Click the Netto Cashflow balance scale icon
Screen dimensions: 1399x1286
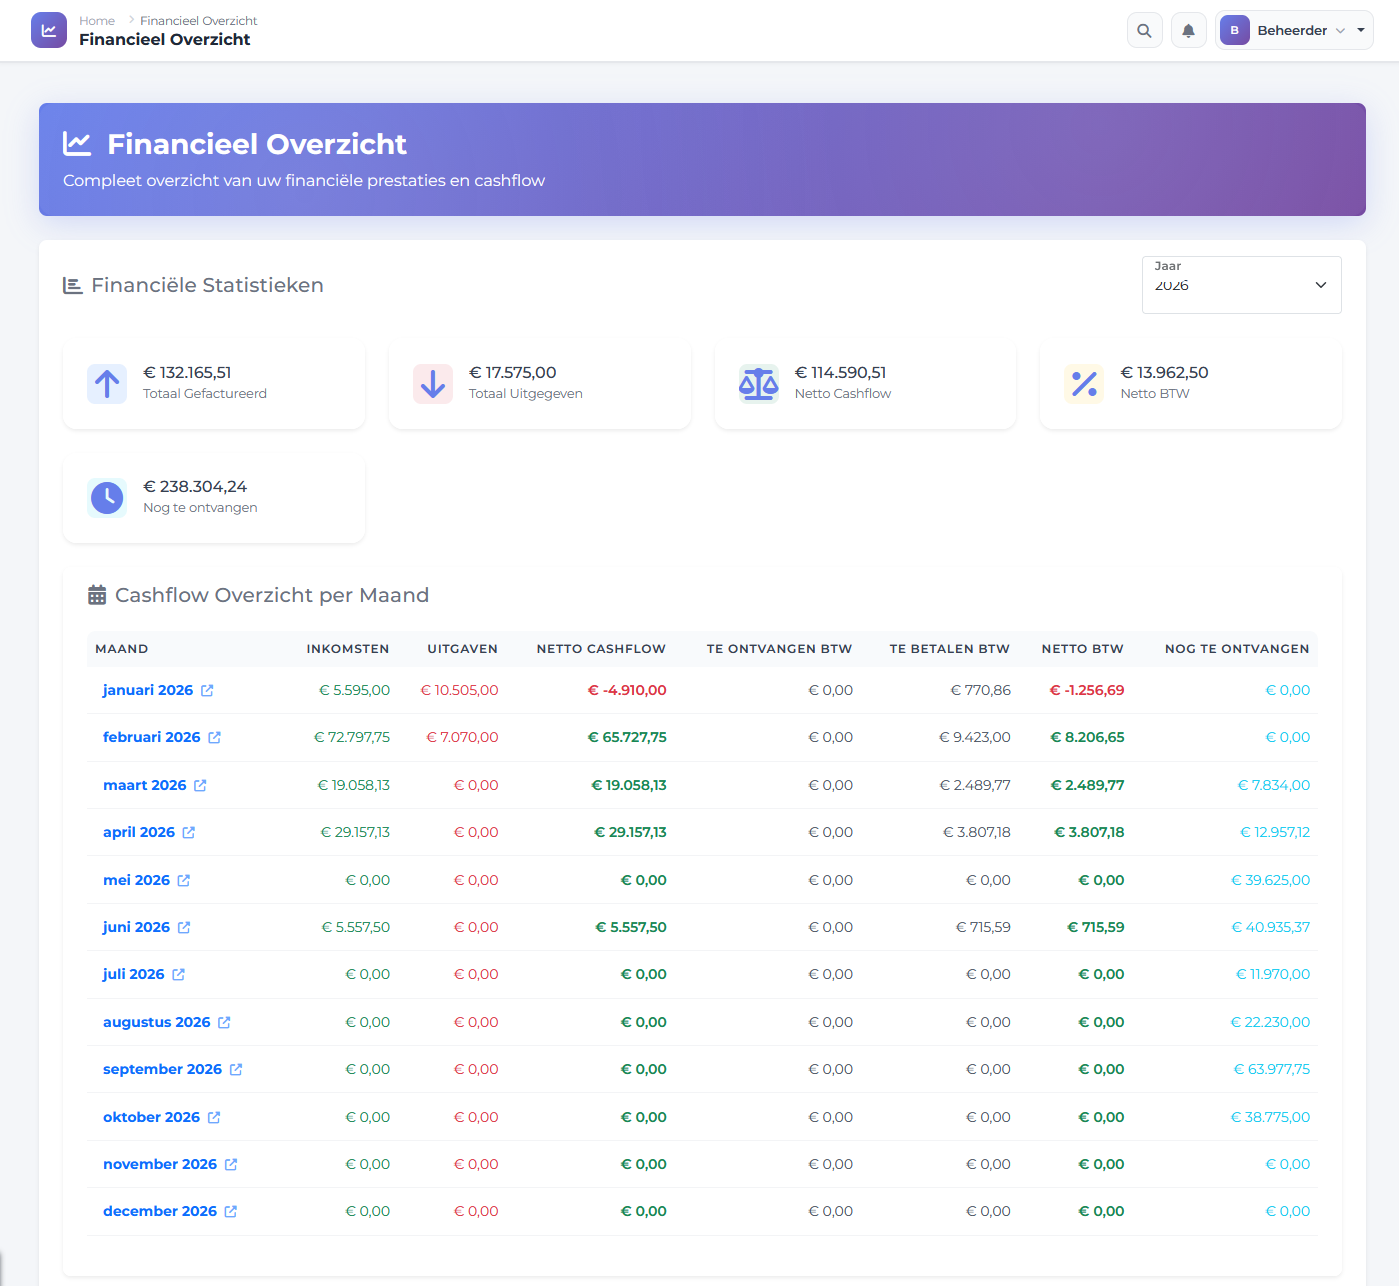coord(758,384)
